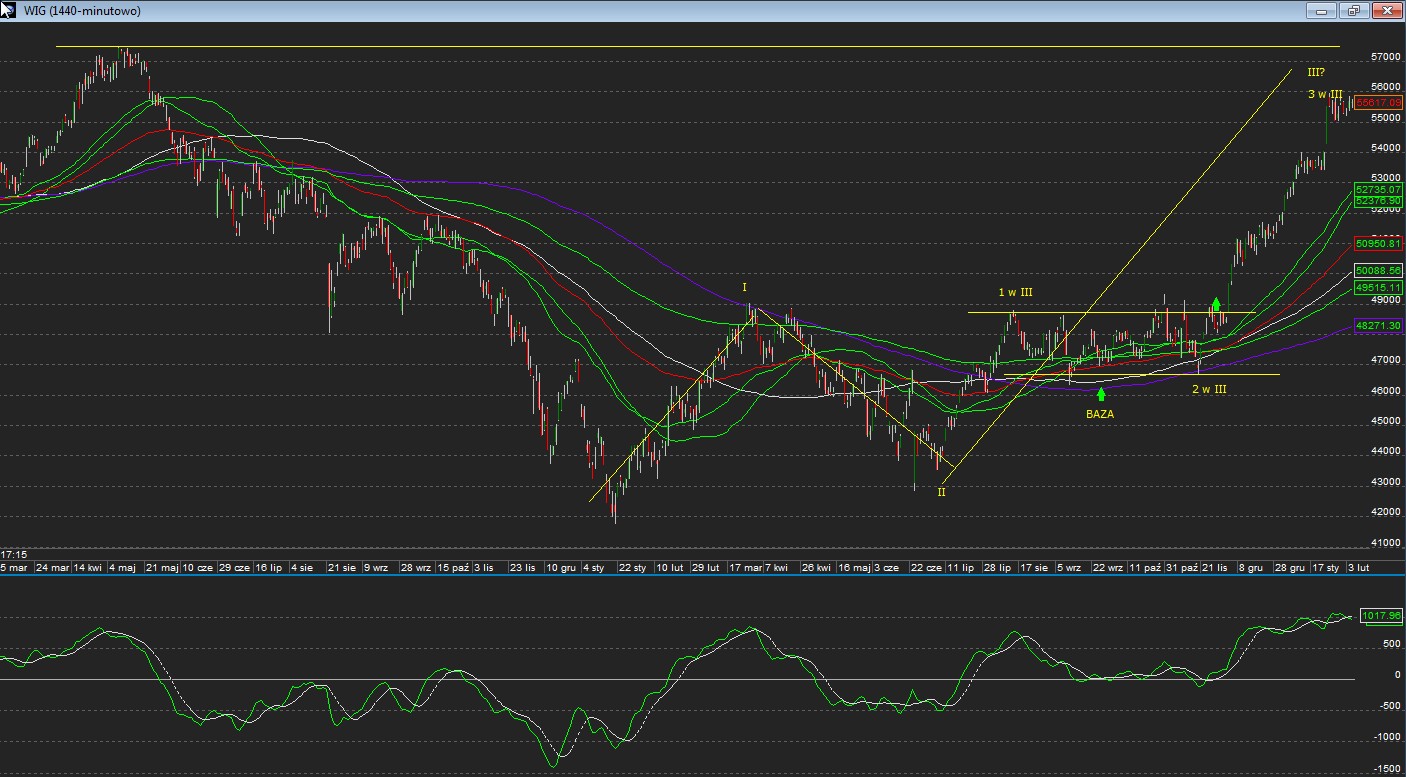Screen dimensions: 1406x777
Task: Click the "2 w III" annotation label
Action: coord(1208,389)
